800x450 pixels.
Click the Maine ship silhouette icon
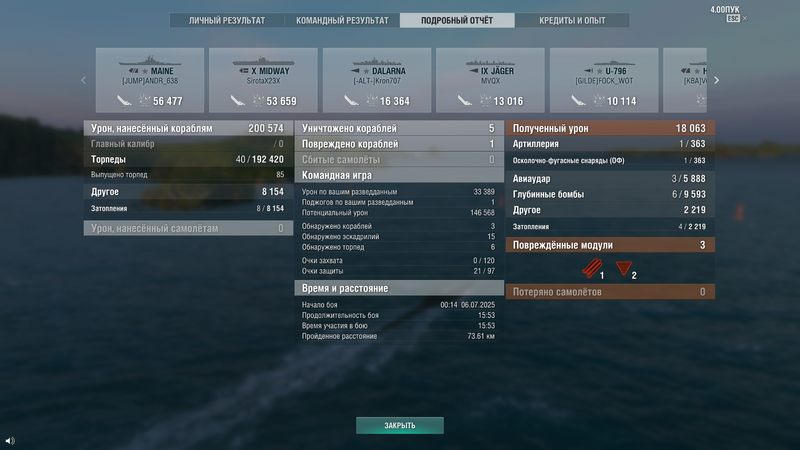pyautogui.click(x=149, y=61)
